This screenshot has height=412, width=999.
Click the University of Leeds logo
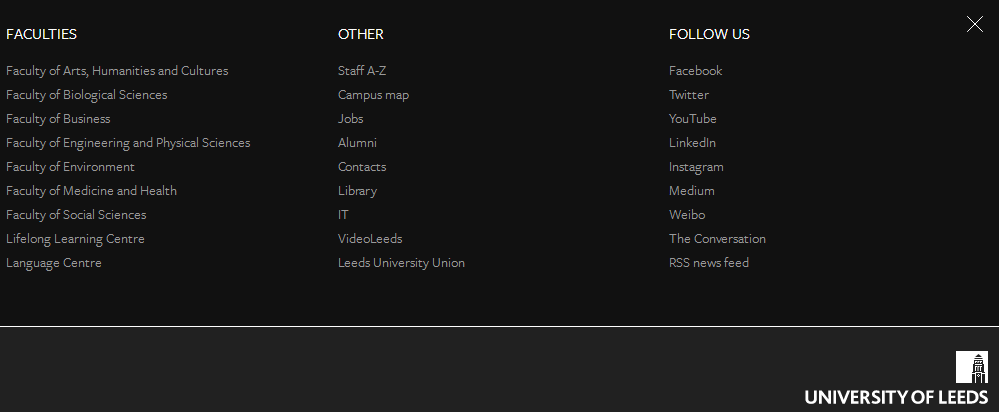[896, 380]
